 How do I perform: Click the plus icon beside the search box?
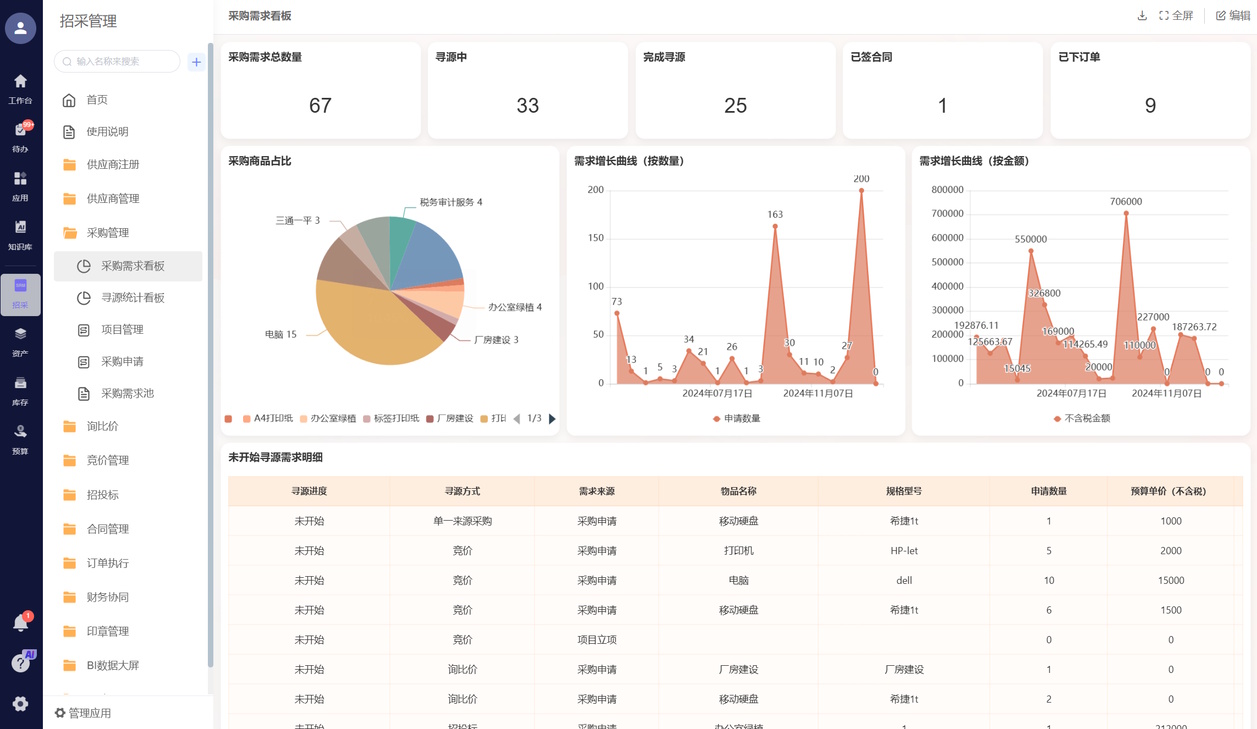pyautogui.click(x=196, y=62)
